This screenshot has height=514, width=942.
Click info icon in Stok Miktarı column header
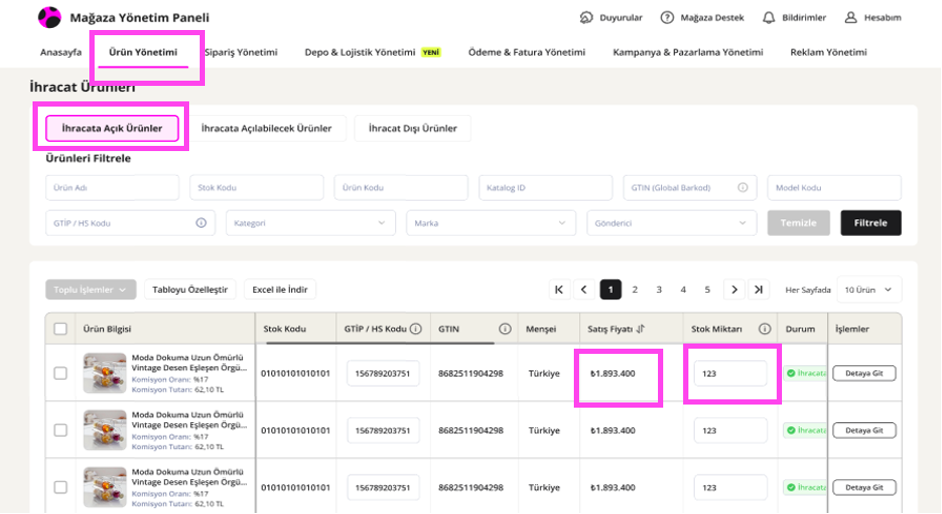pos(765,328)
